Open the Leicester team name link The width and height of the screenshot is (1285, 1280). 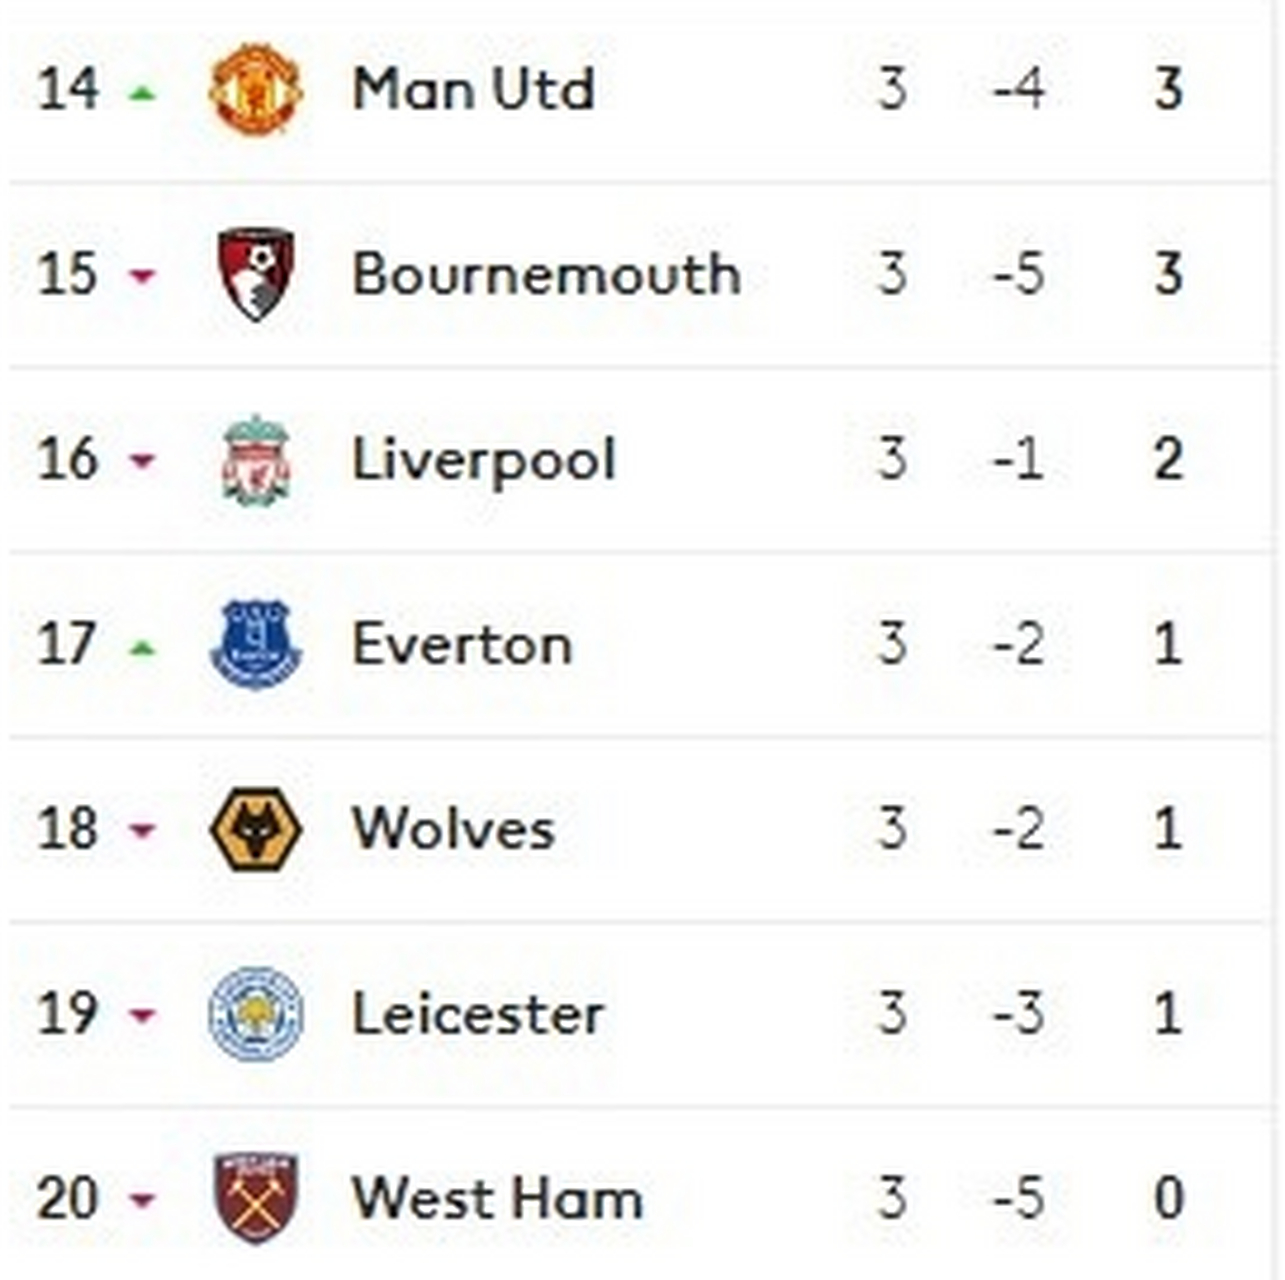coord(478,1014)
